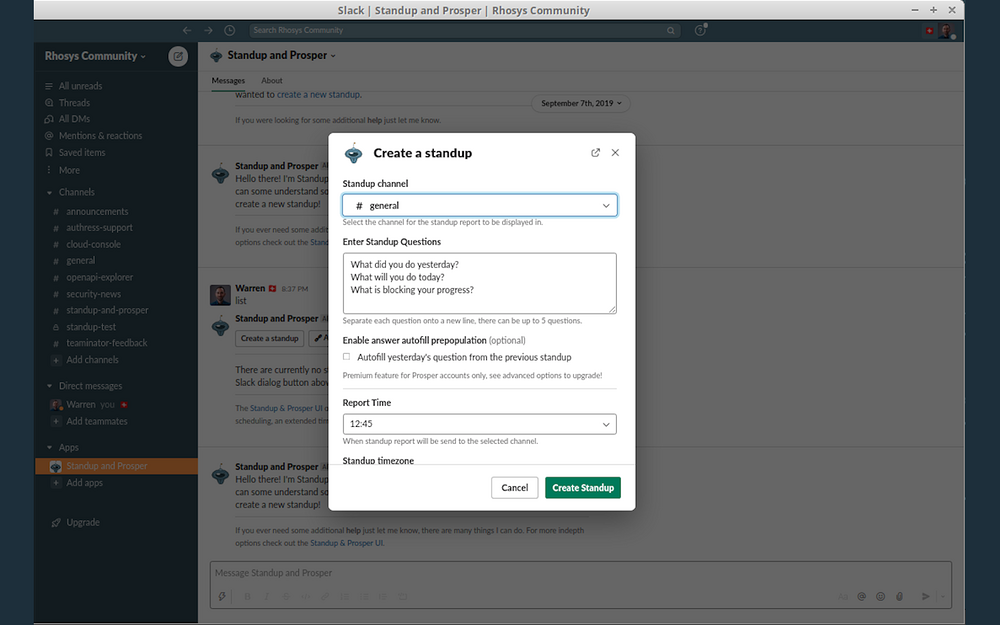Image resolution: width=1000 pixels, height=625 pixels.
Task: Open the openapi-explorer channel
Action: pyautogui.click(x=99, y=277)
